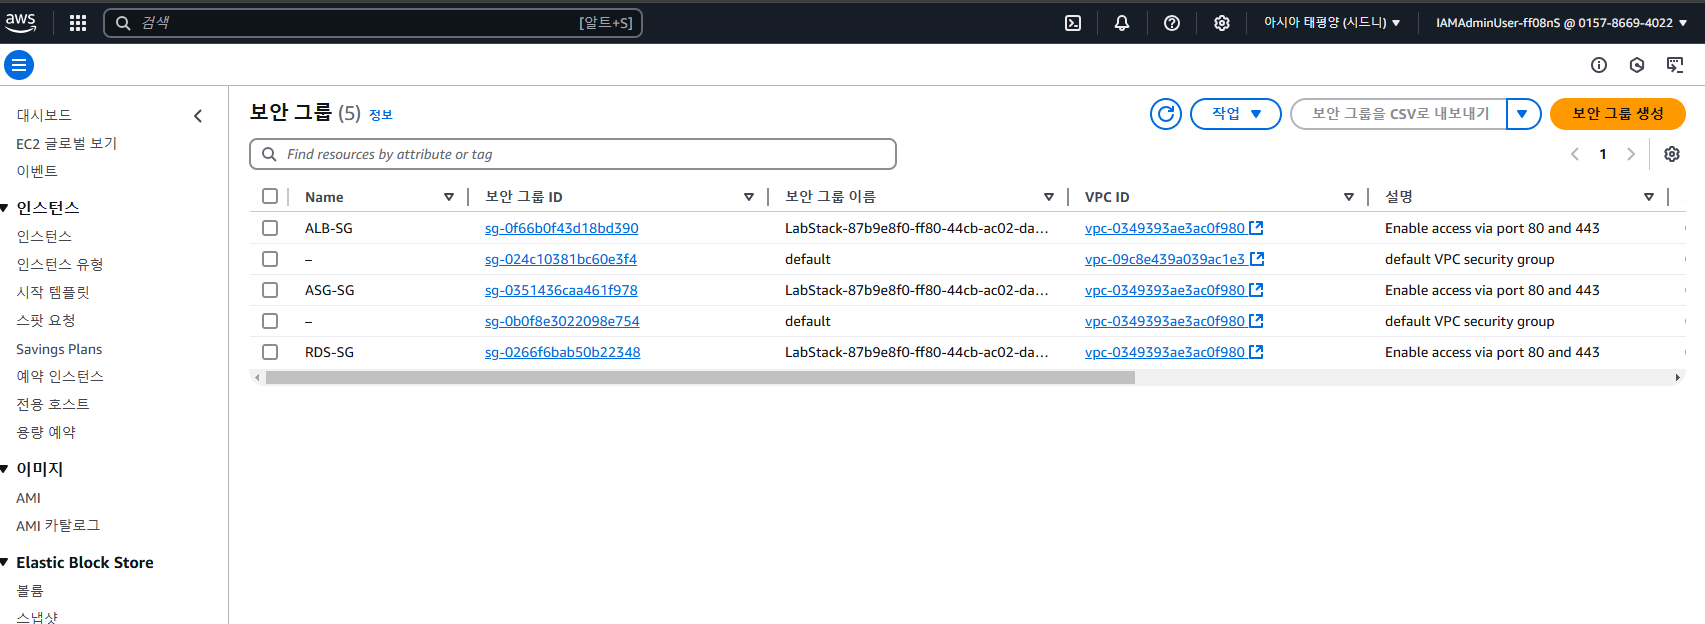Open security group sg-0f66b0f43d18bd390
The height and width of the screenshot is (624, 1705).
click(x=562, y=228)
